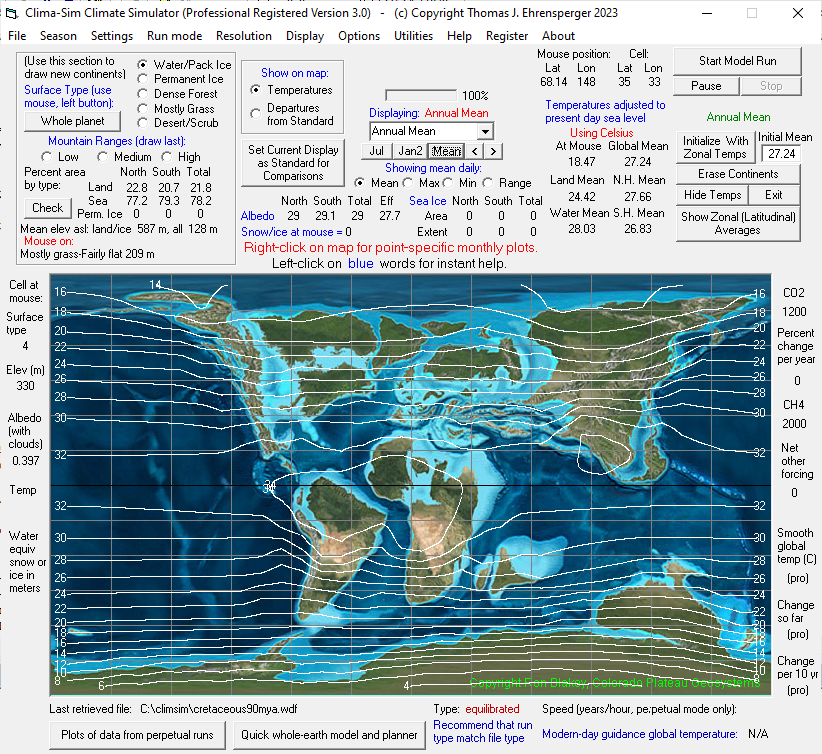Click the Whole planet button
The image size is (822, 754).
[x=72, y=121]
